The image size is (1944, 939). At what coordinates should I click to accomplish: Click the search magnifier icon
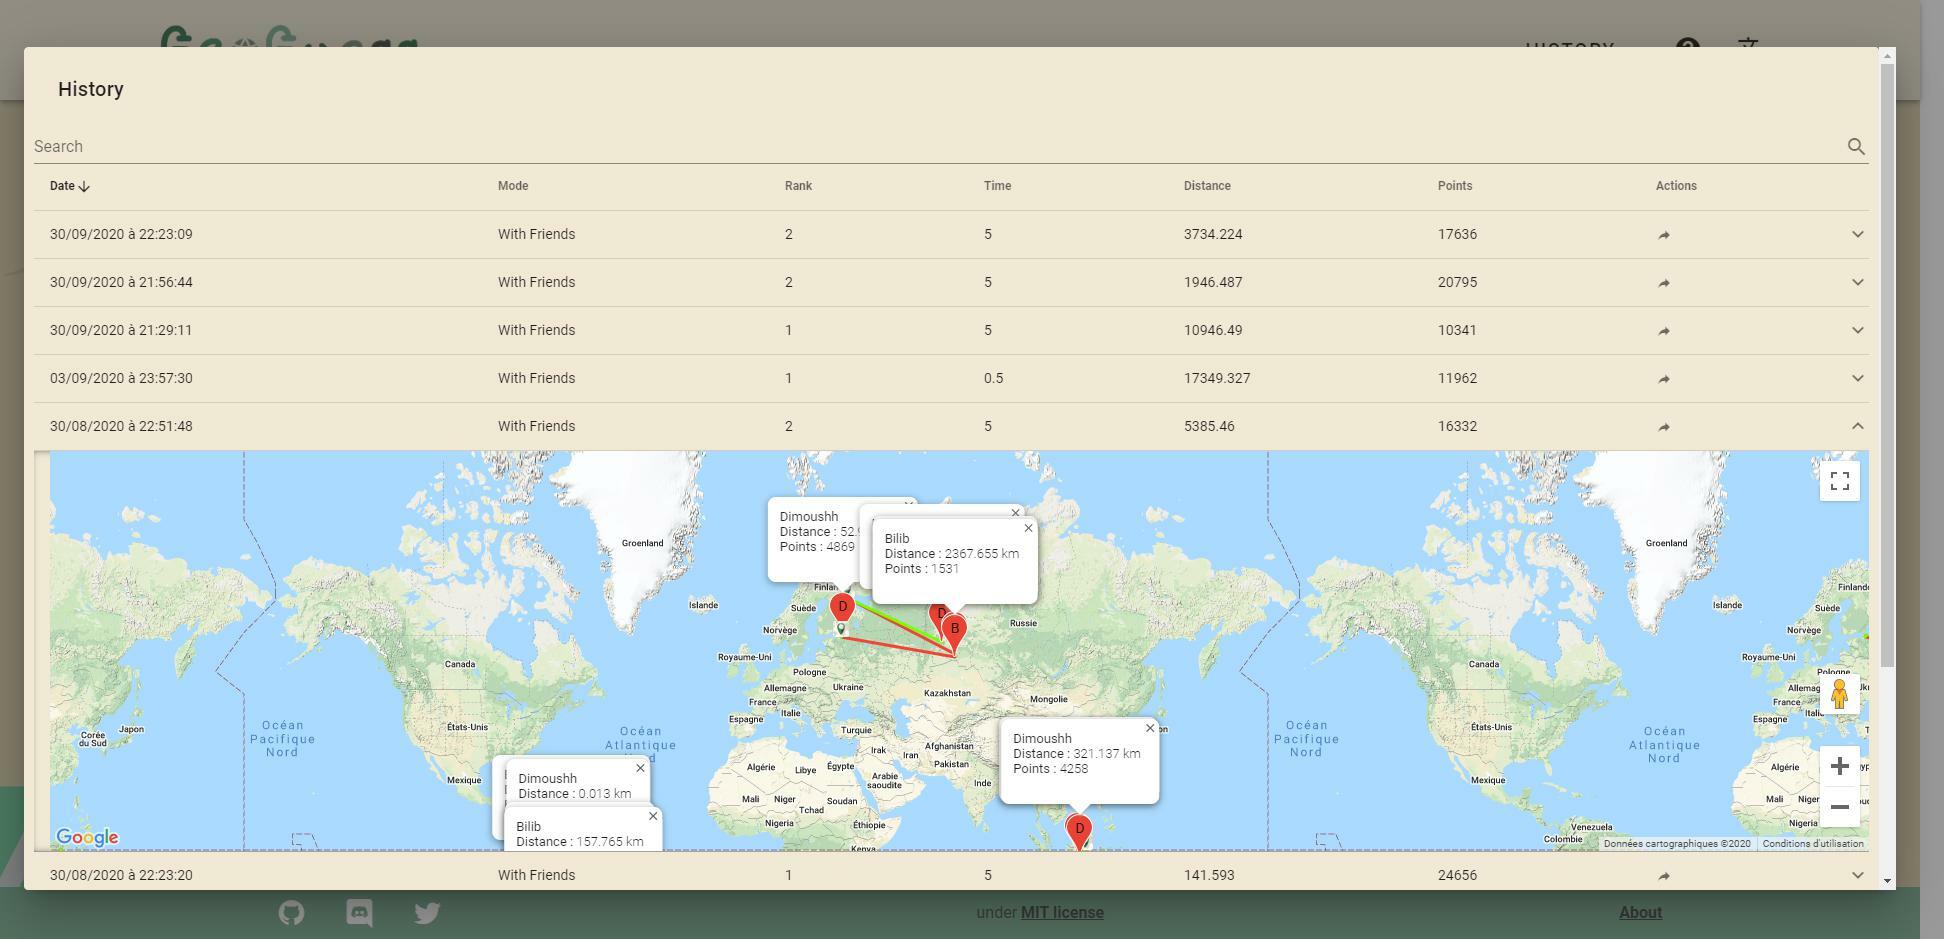pos(1856,146)
